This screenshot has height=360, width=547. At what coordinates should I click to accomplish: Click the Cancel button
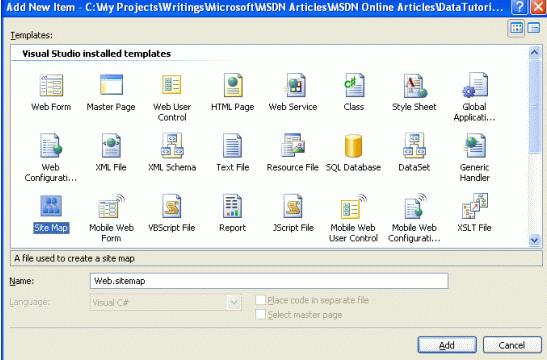512,345
